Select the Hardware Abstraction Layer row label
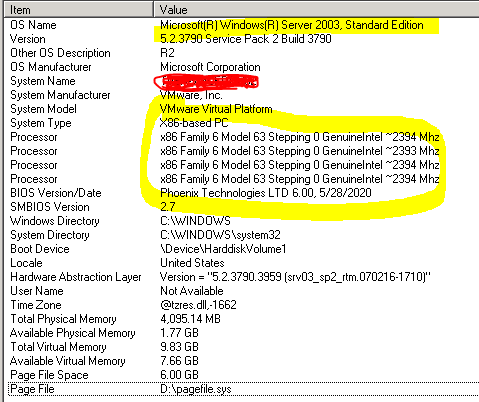The image size is (479, 402). [76, 277]
